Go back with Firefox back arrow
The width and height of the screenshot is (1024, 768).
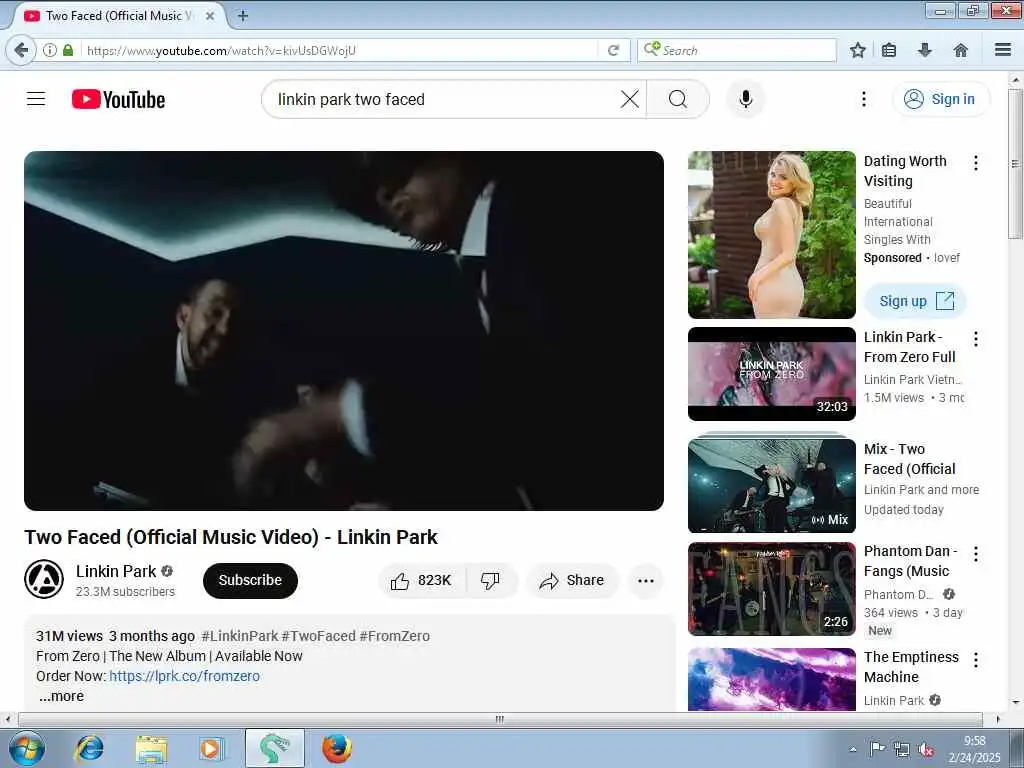coord(21,50)
